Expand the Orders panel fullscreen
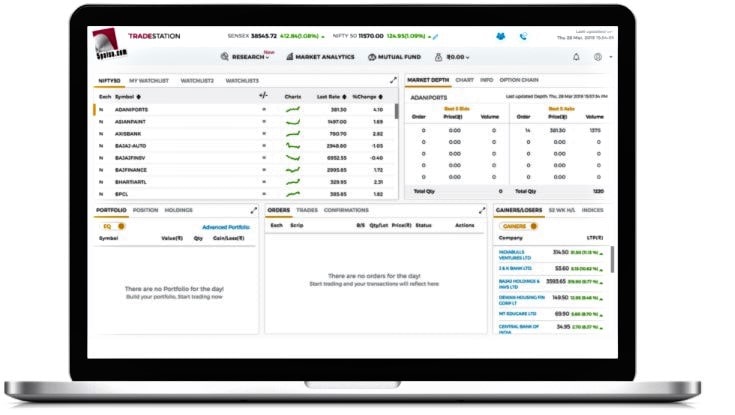This screenshot has width=735, height=415. [483, 211]
